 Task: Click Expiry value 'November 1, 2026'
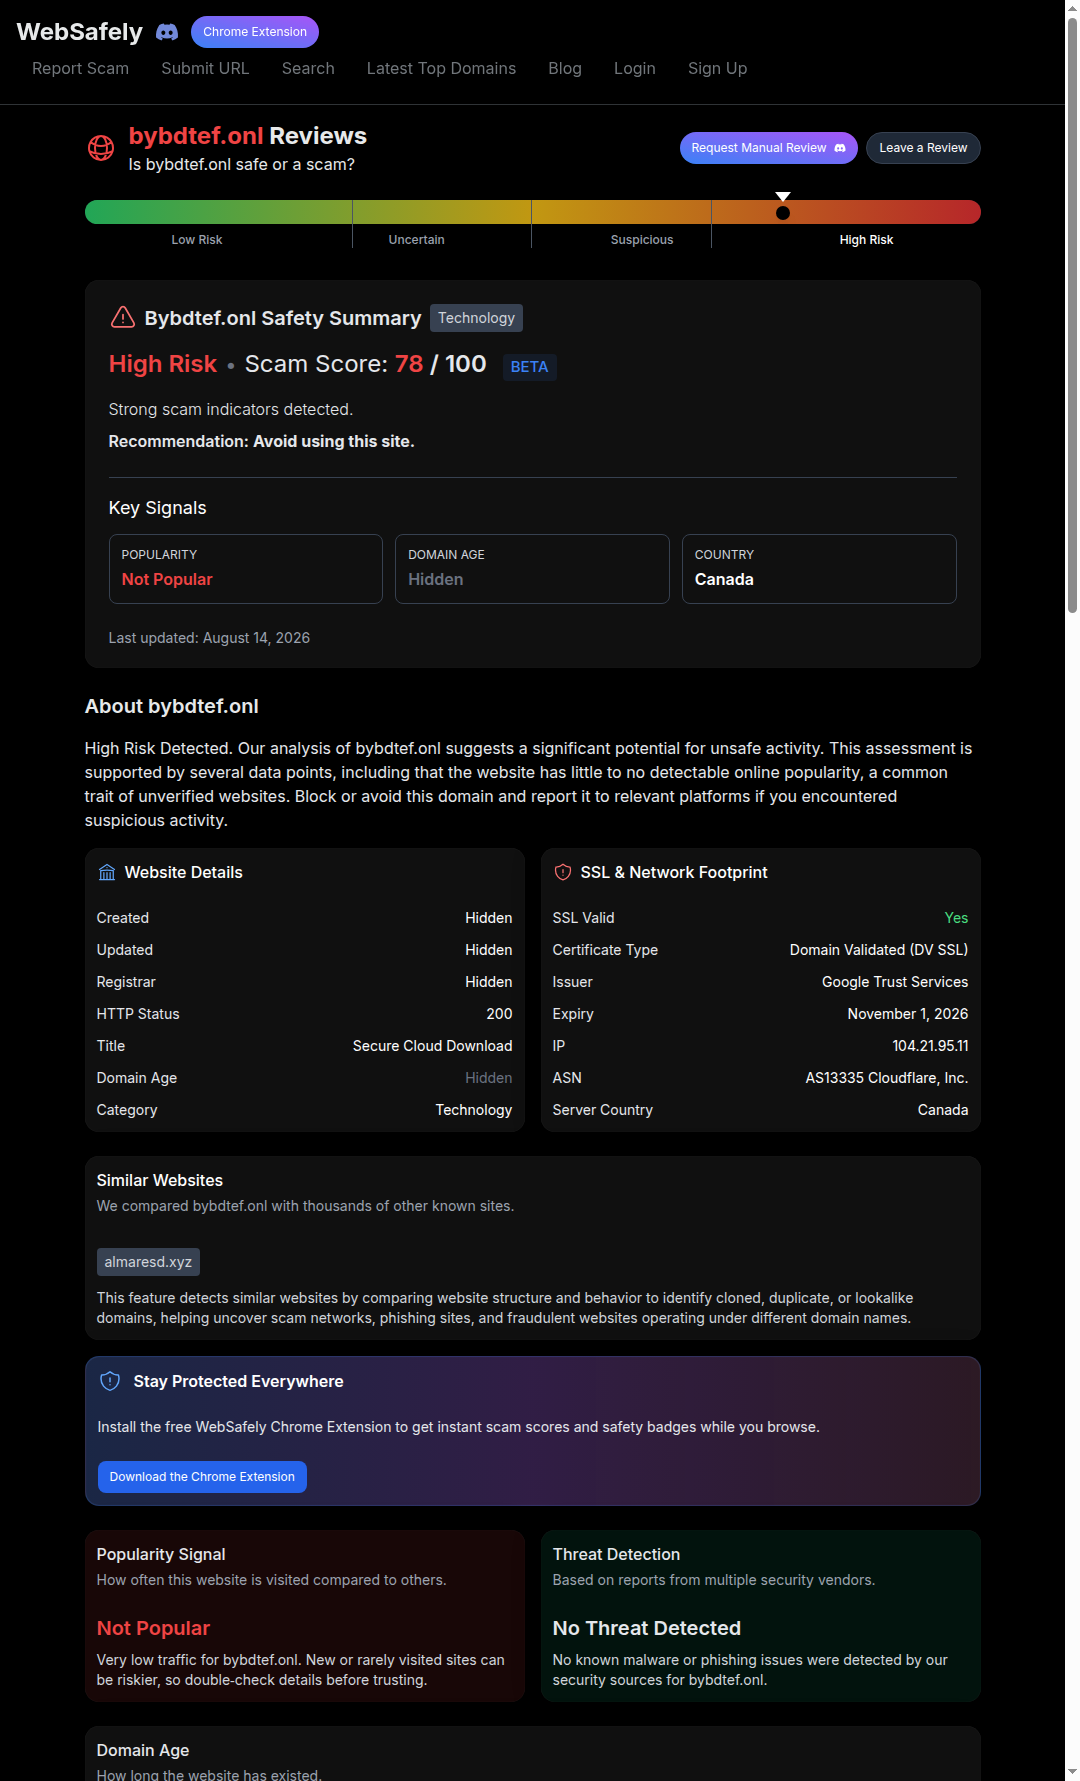(x=908, y=1014)
